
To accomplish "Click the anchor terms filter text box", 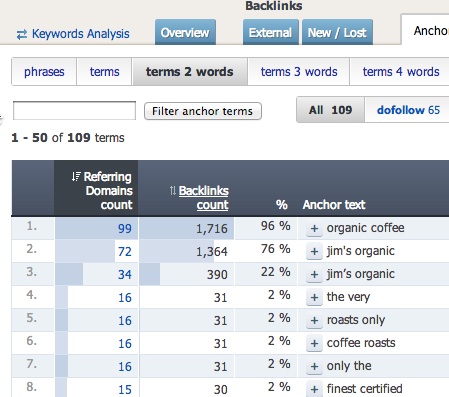I will coord(74,110).
